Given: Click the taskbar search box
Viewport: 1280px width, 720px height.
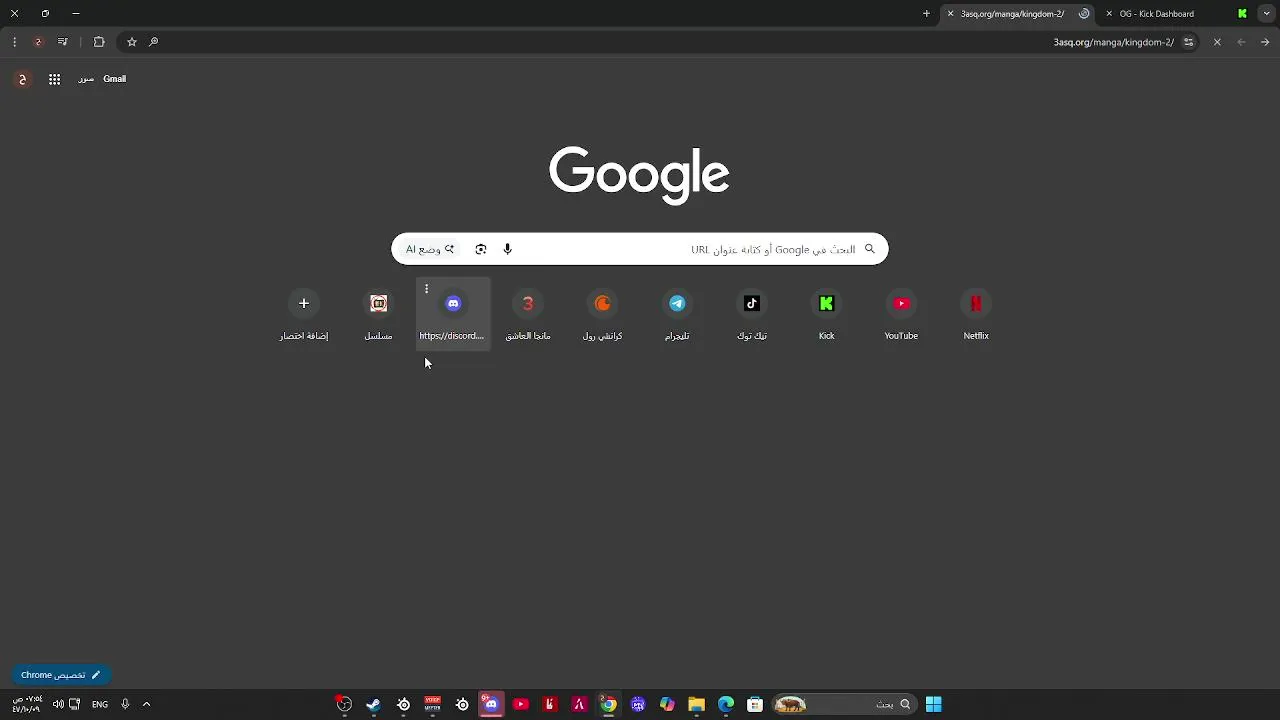Looking at the screenshot, I should click(845, 704).
